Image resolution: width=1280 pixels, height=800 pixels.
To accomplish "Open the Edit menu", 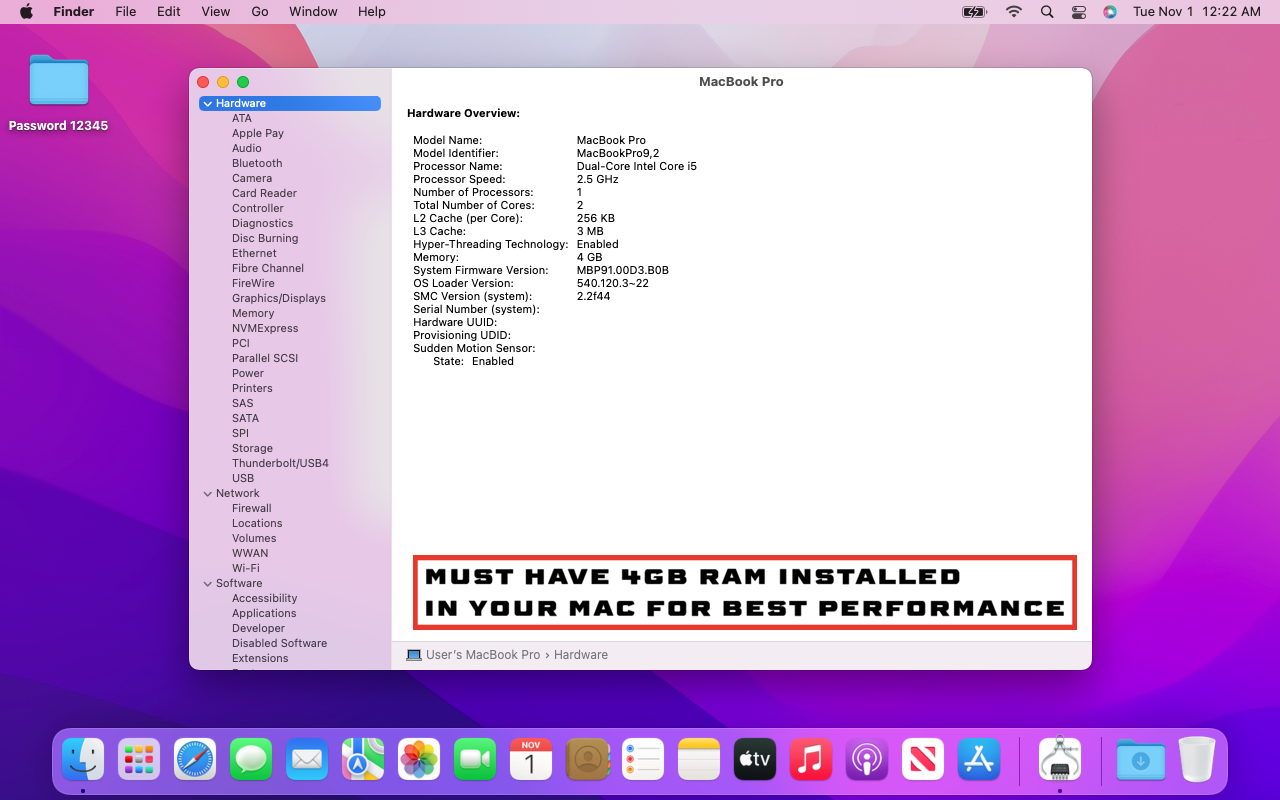I will click(x=169, y=12).
